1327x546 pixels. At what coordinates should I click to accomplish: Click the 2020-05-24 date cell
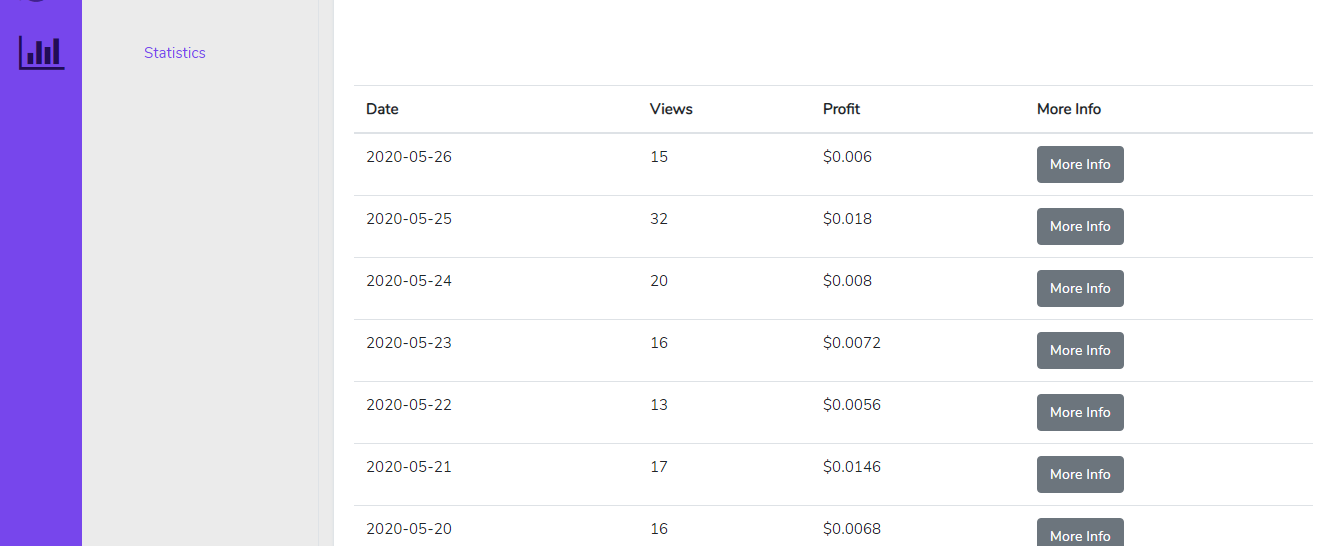point(409,281)
